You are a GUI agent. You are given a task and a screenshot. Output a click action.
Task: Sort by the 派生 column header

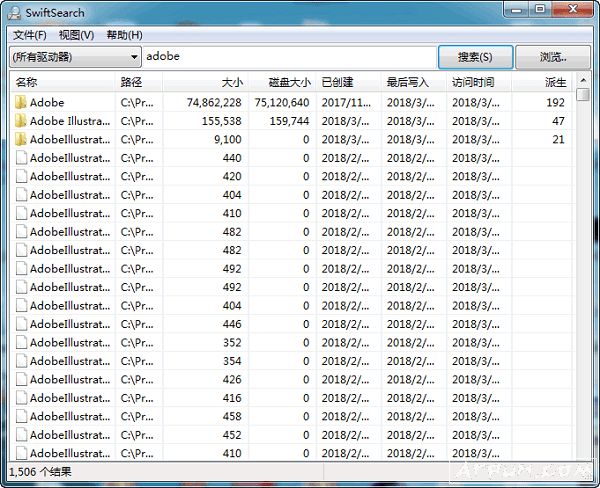543,82
